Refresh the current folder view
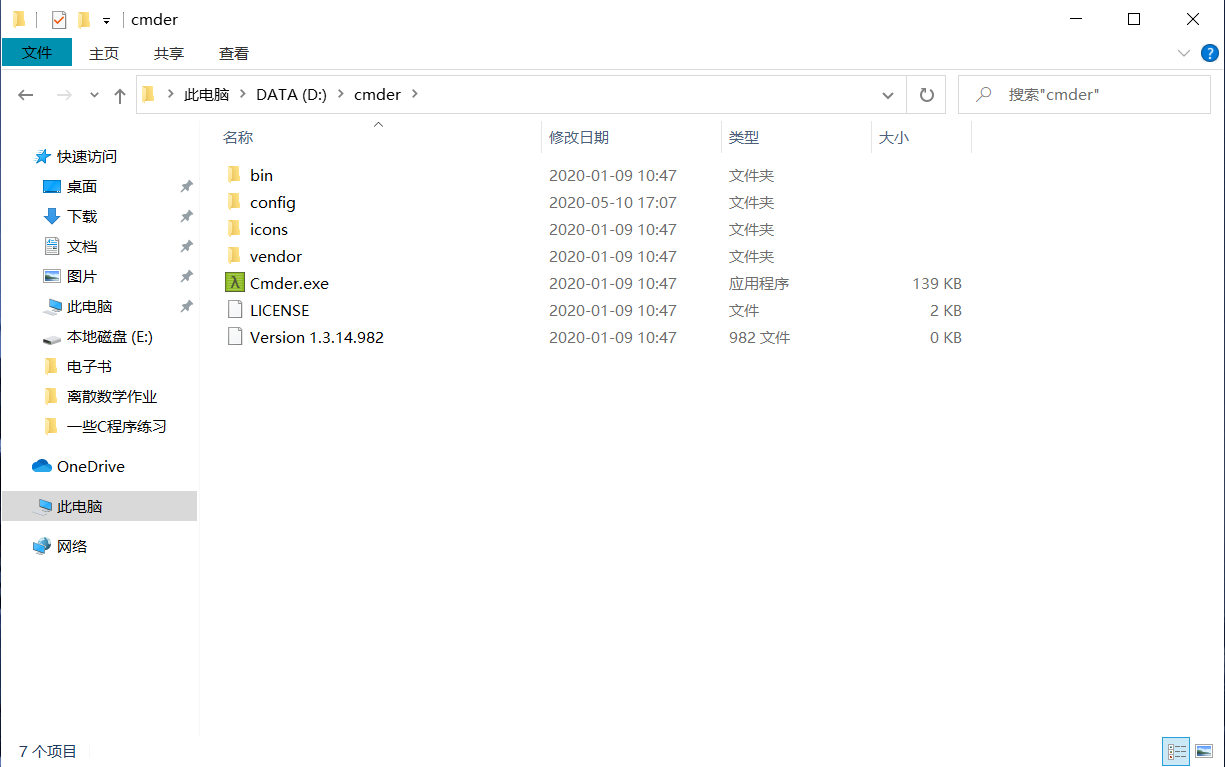The width and height of the screenshot is (1225, 767). click(927, 95)
